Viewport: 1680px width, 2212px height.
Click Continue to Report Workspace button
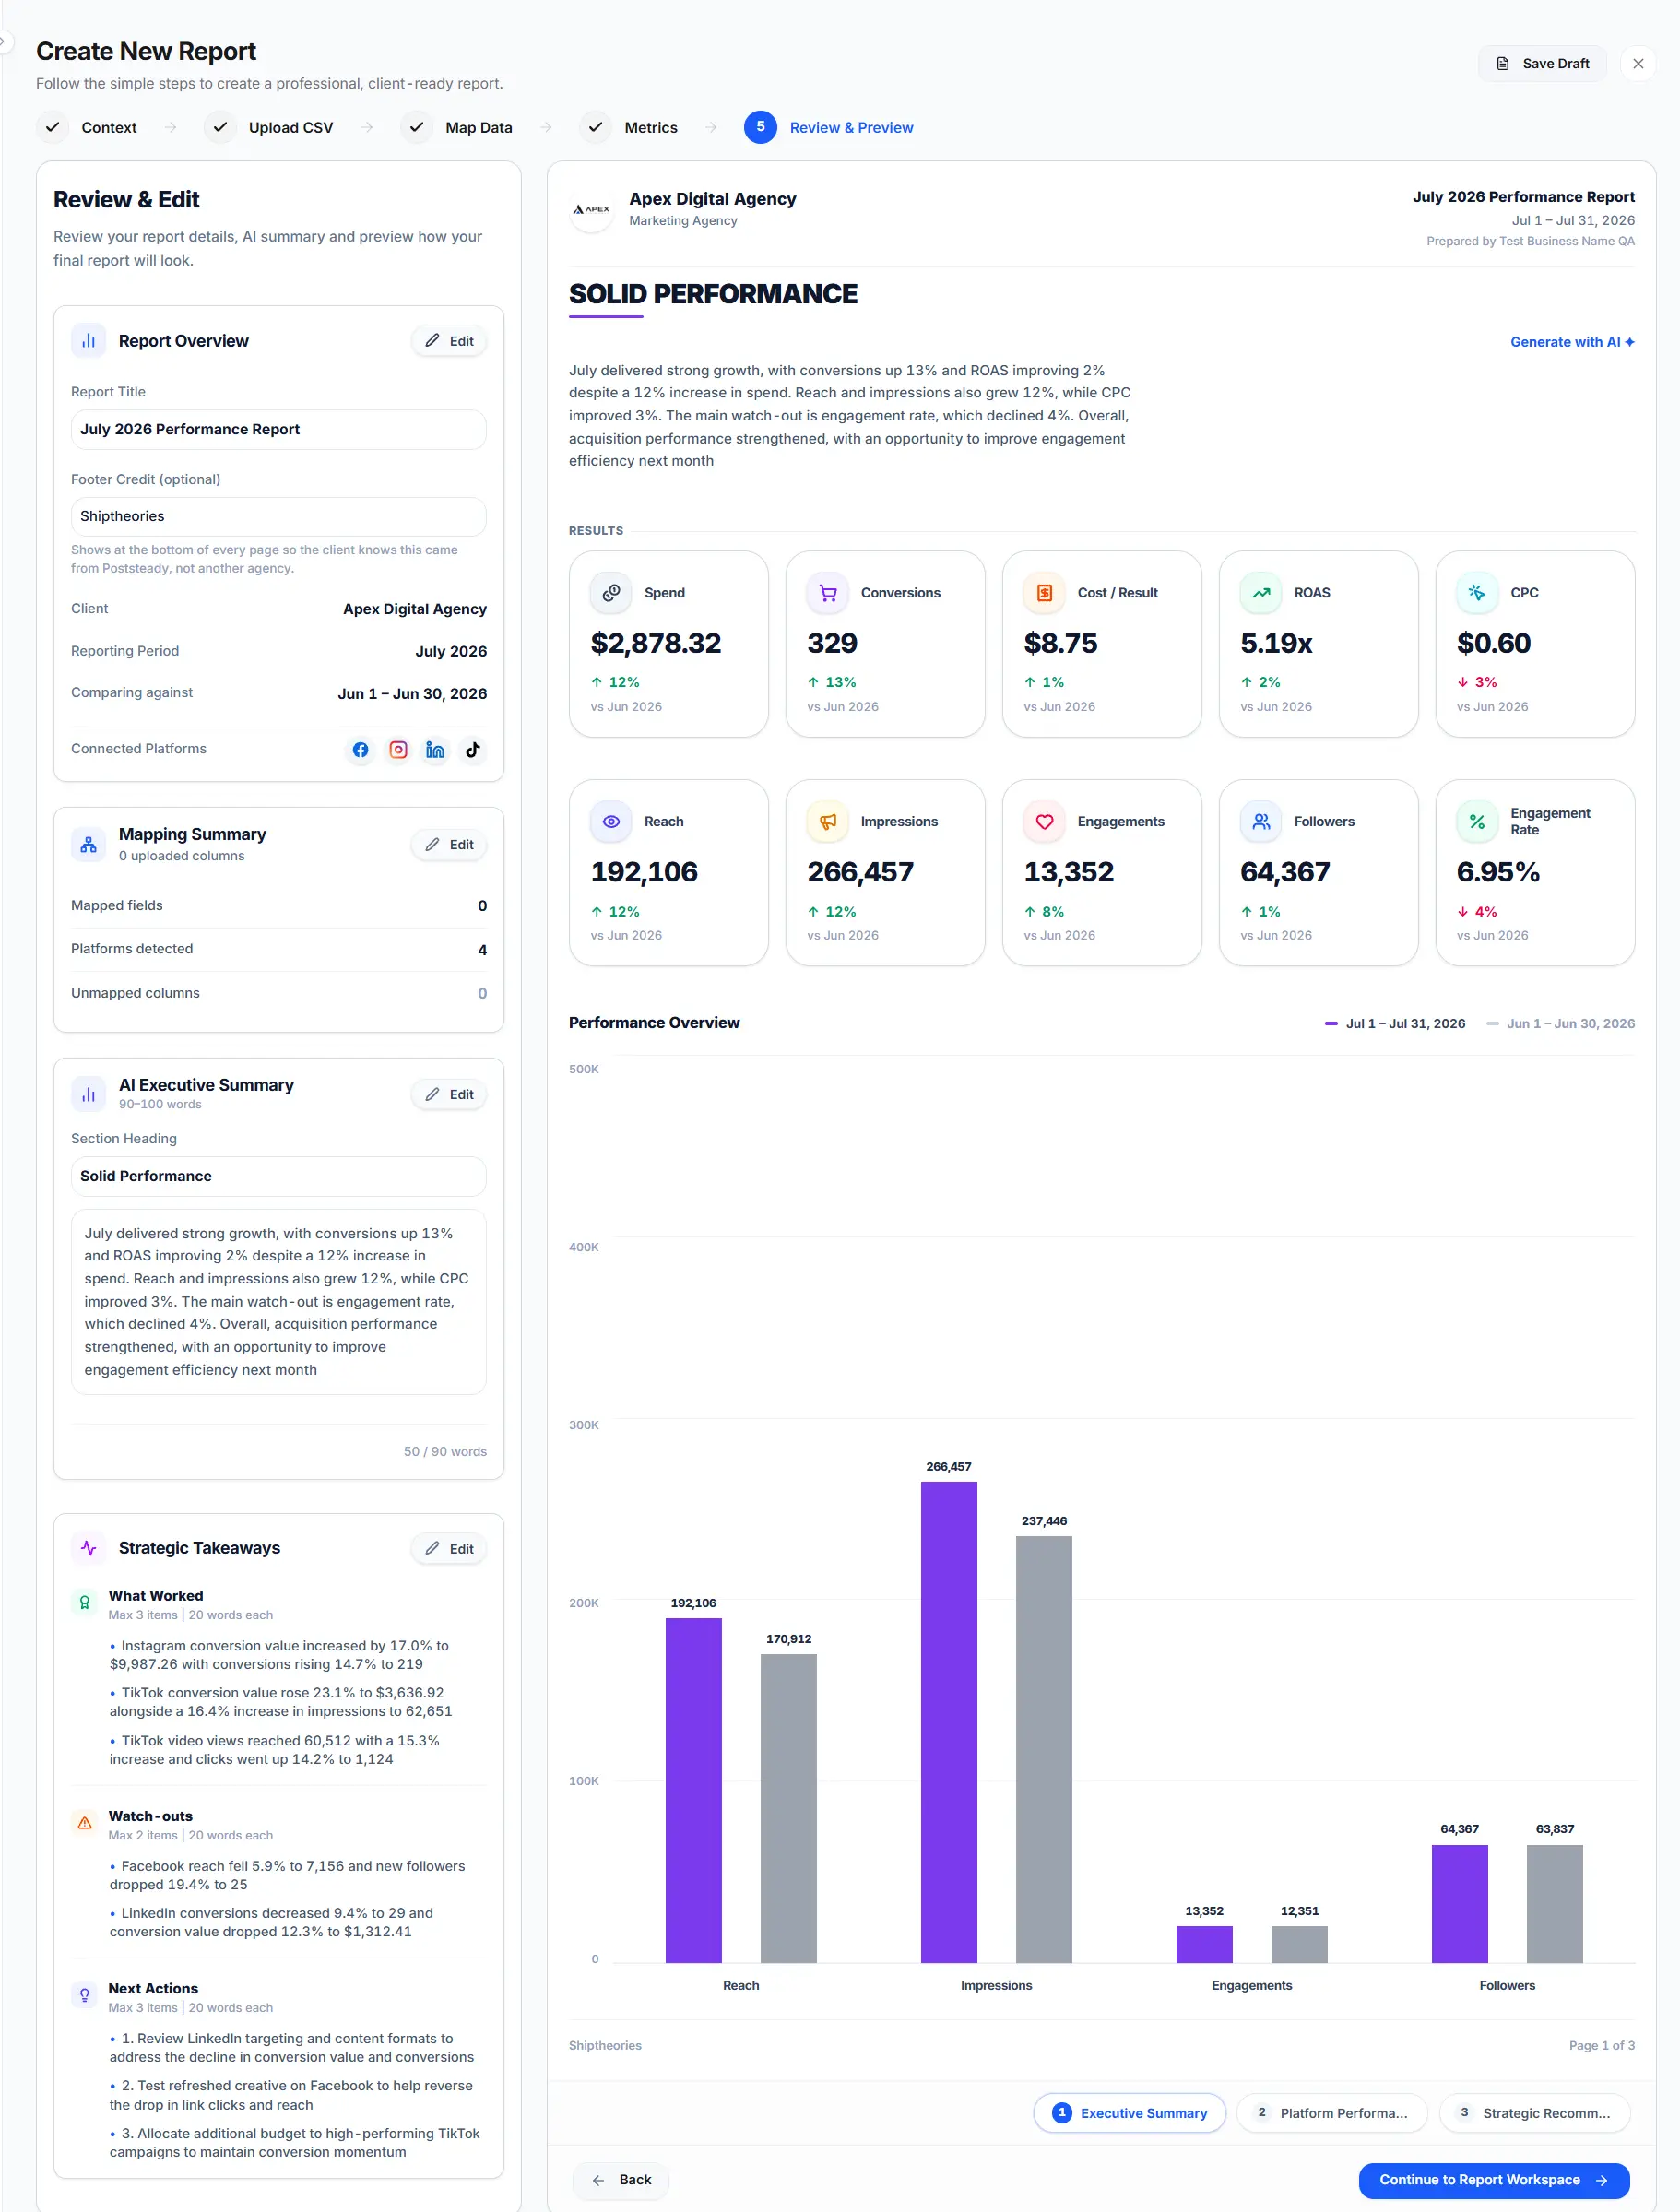[x=1493, y=2179]
